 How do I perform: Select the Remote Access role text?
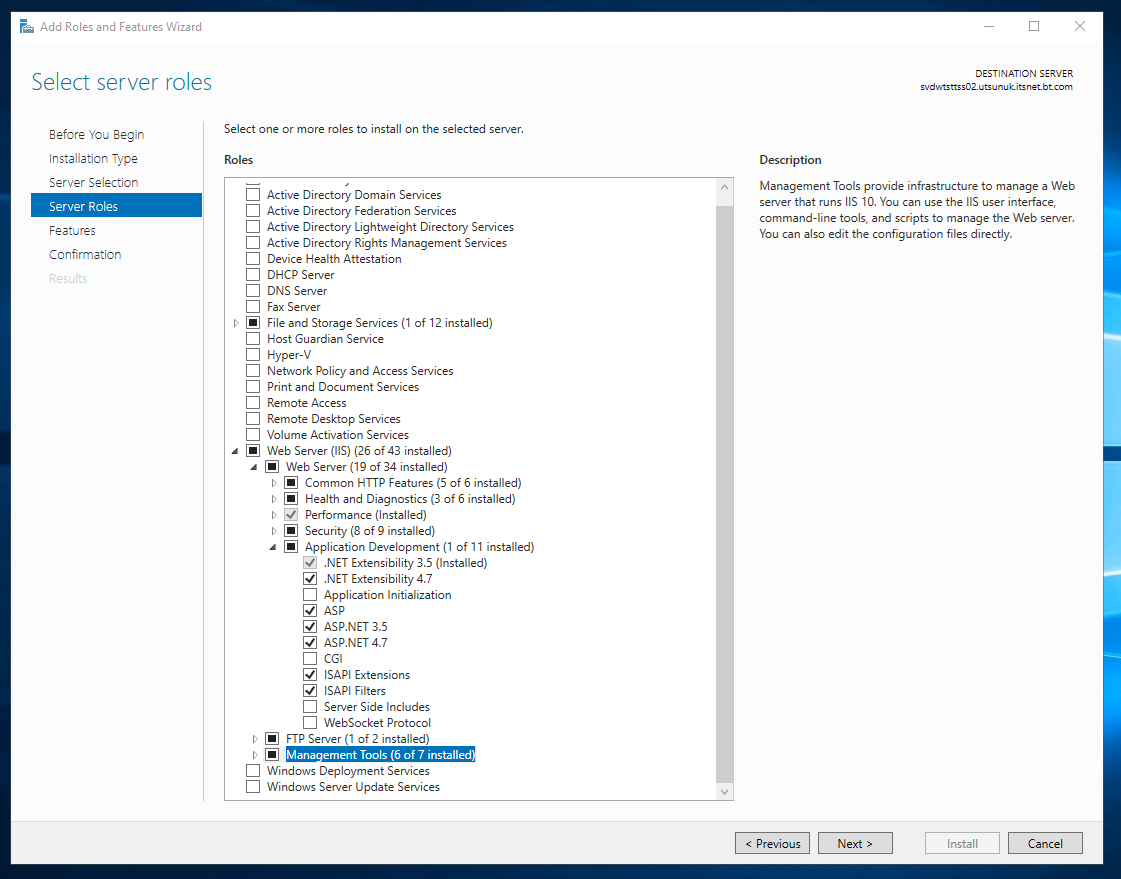[x=307, y=403]
